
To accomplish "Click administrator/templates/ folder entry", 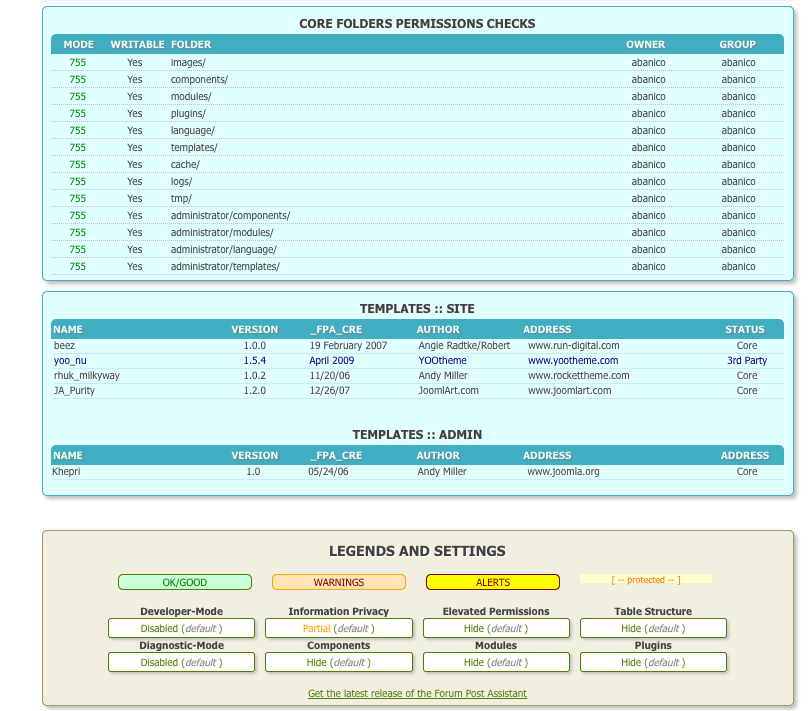I will tap(225, 266).
